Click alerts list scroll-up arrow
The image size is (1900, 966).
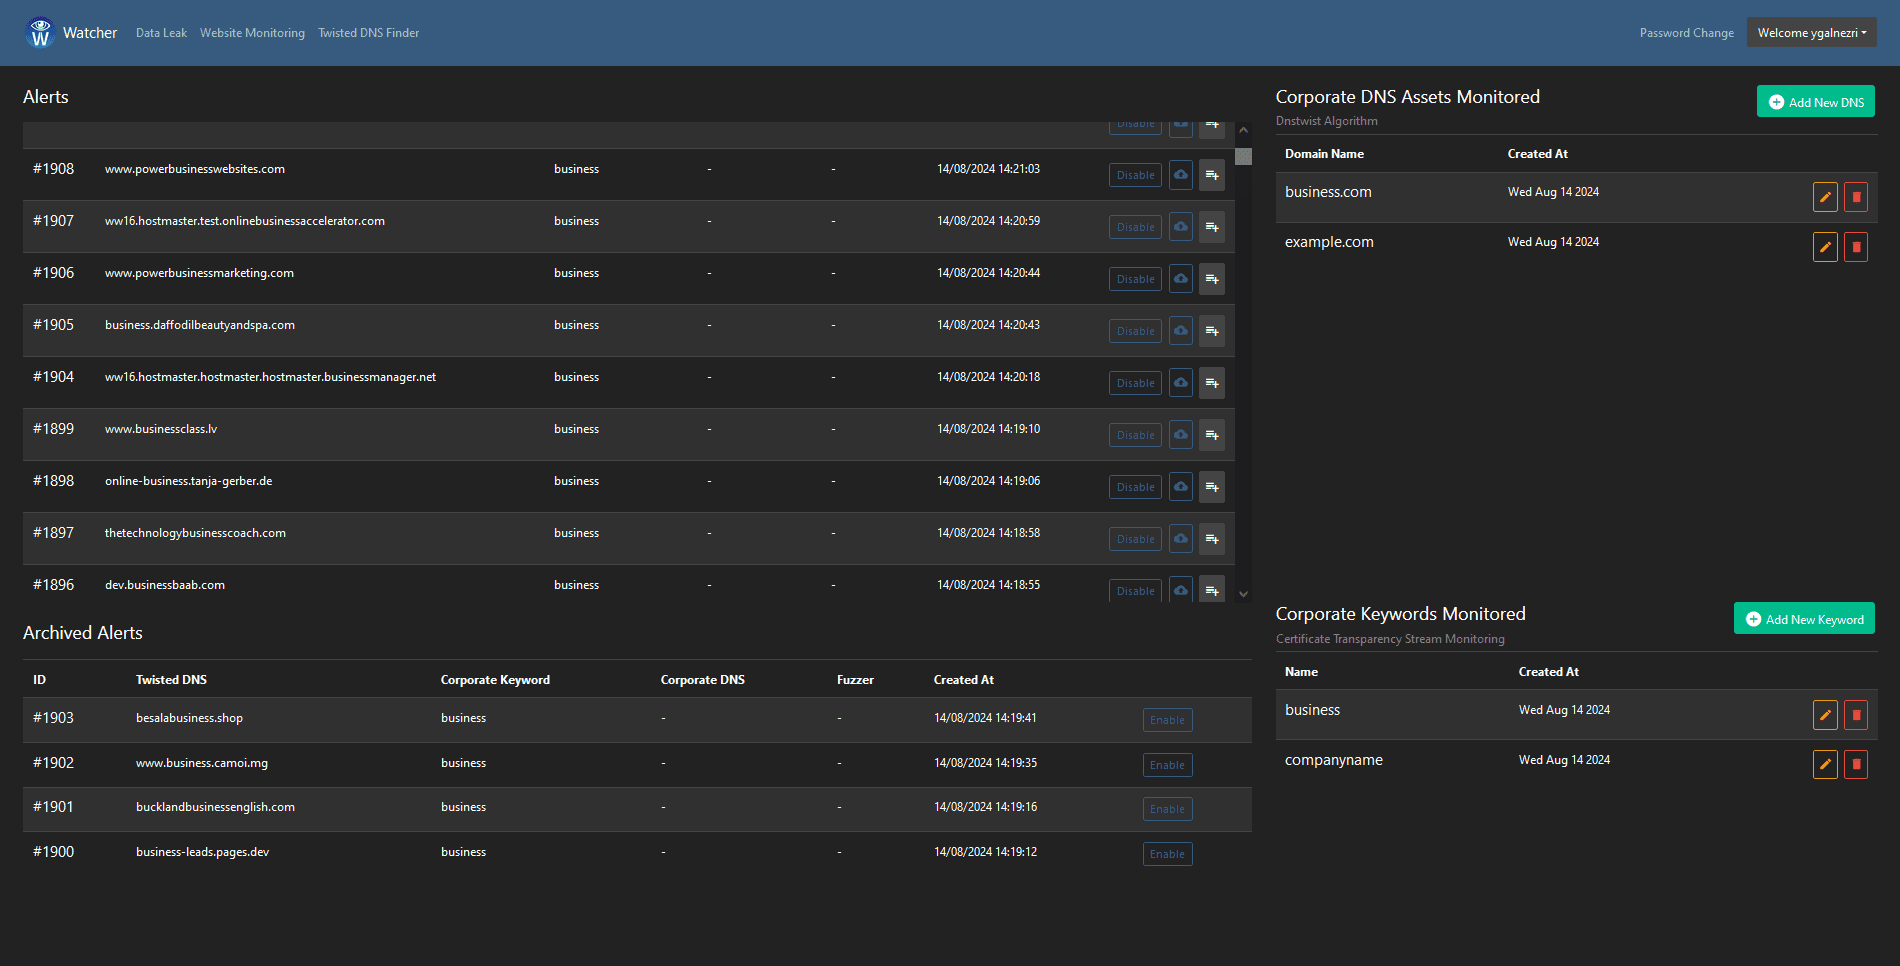[x=1243, y=130]
